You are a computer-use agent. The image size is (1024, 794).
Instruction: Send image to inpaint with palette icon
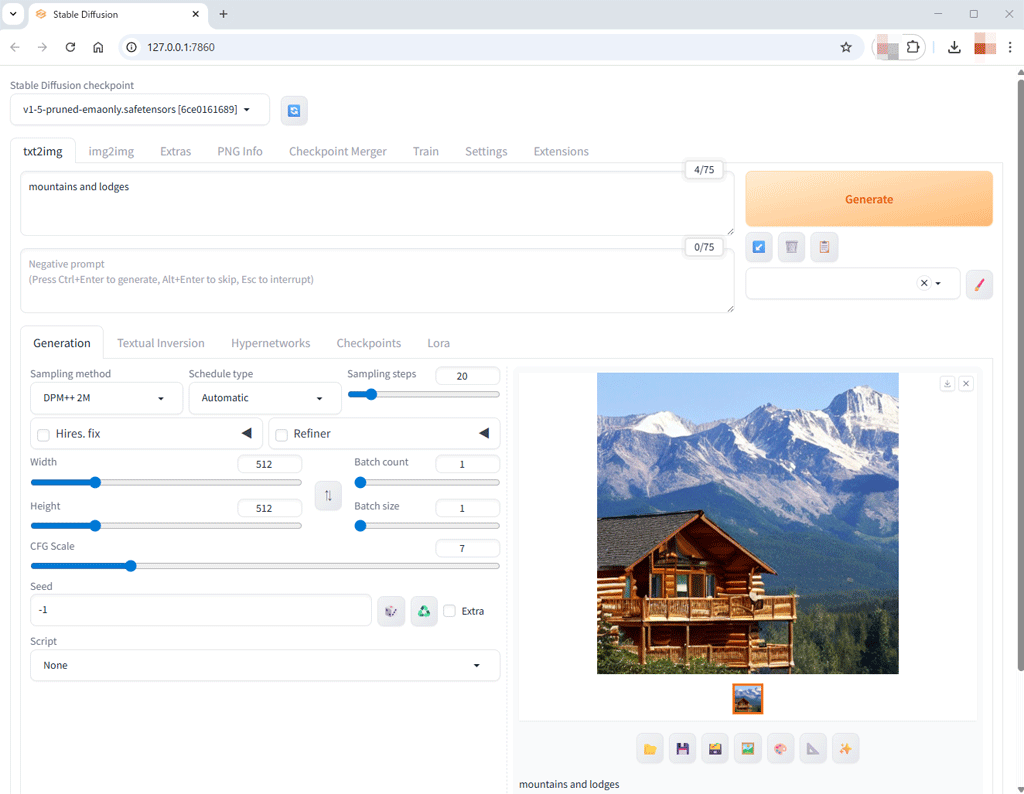(x=780, y=748)
